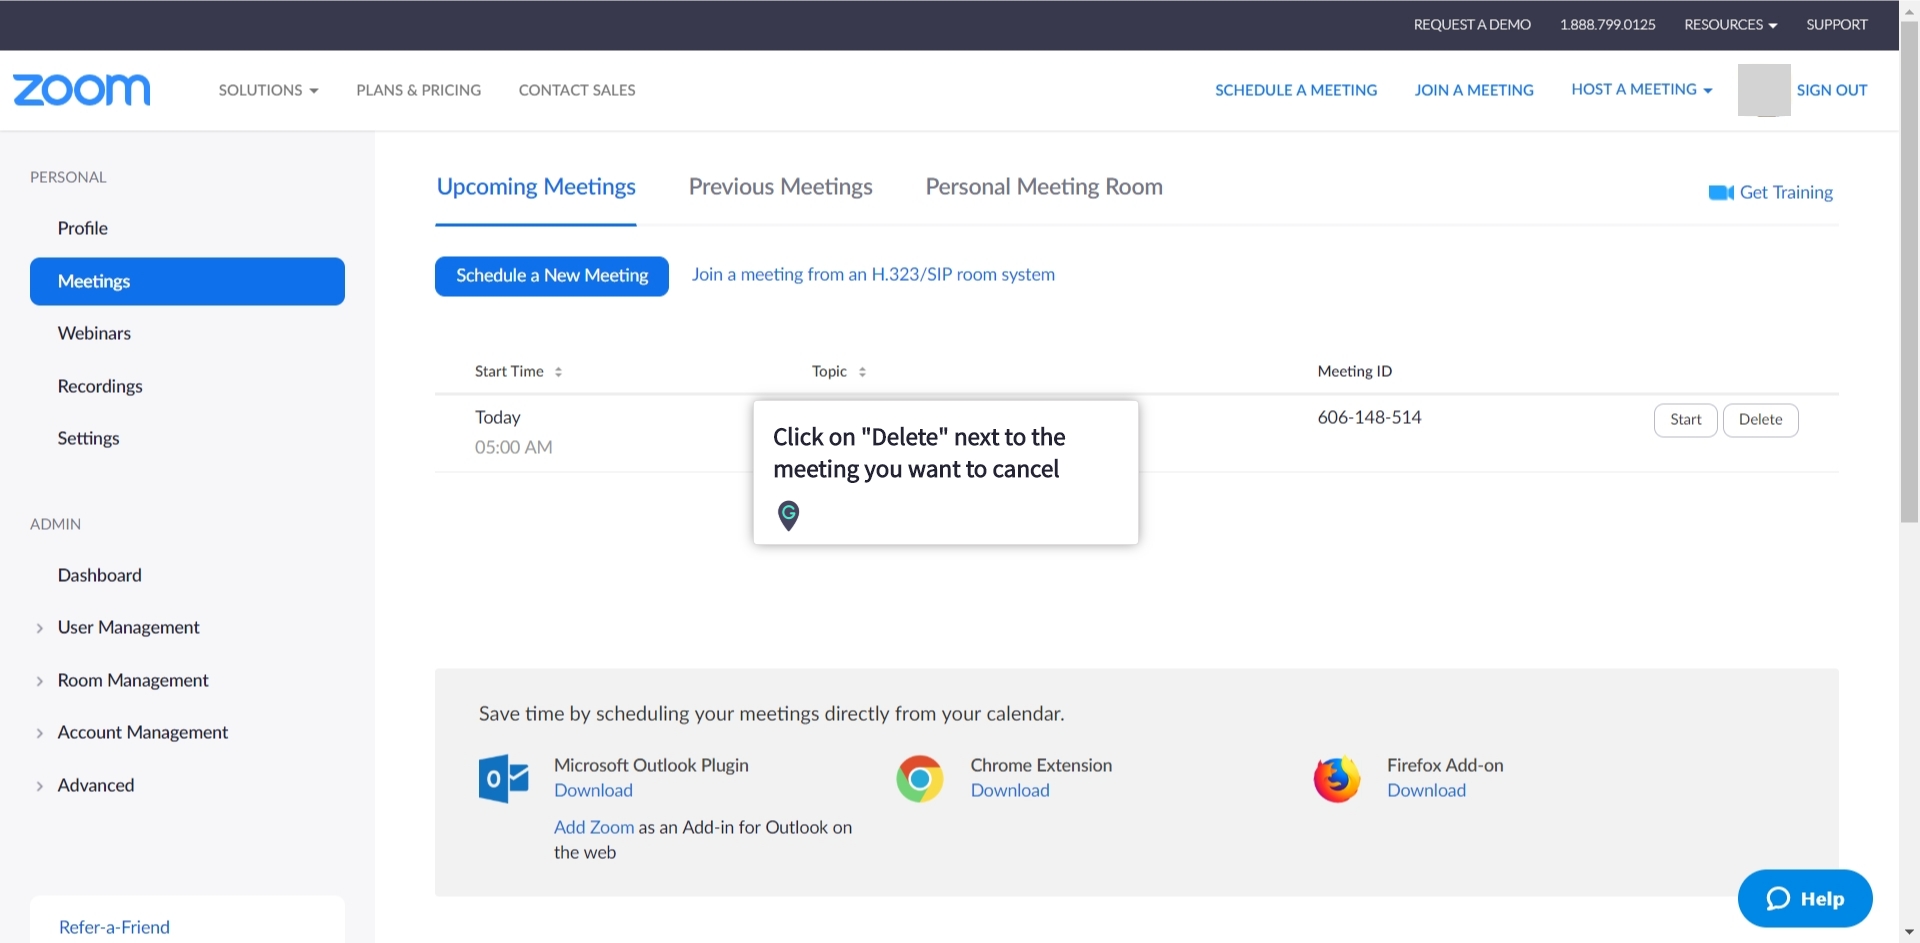Click the Meeting ID column header
The height and width of the screenshot is (943, 1920).
point(1354,371)
